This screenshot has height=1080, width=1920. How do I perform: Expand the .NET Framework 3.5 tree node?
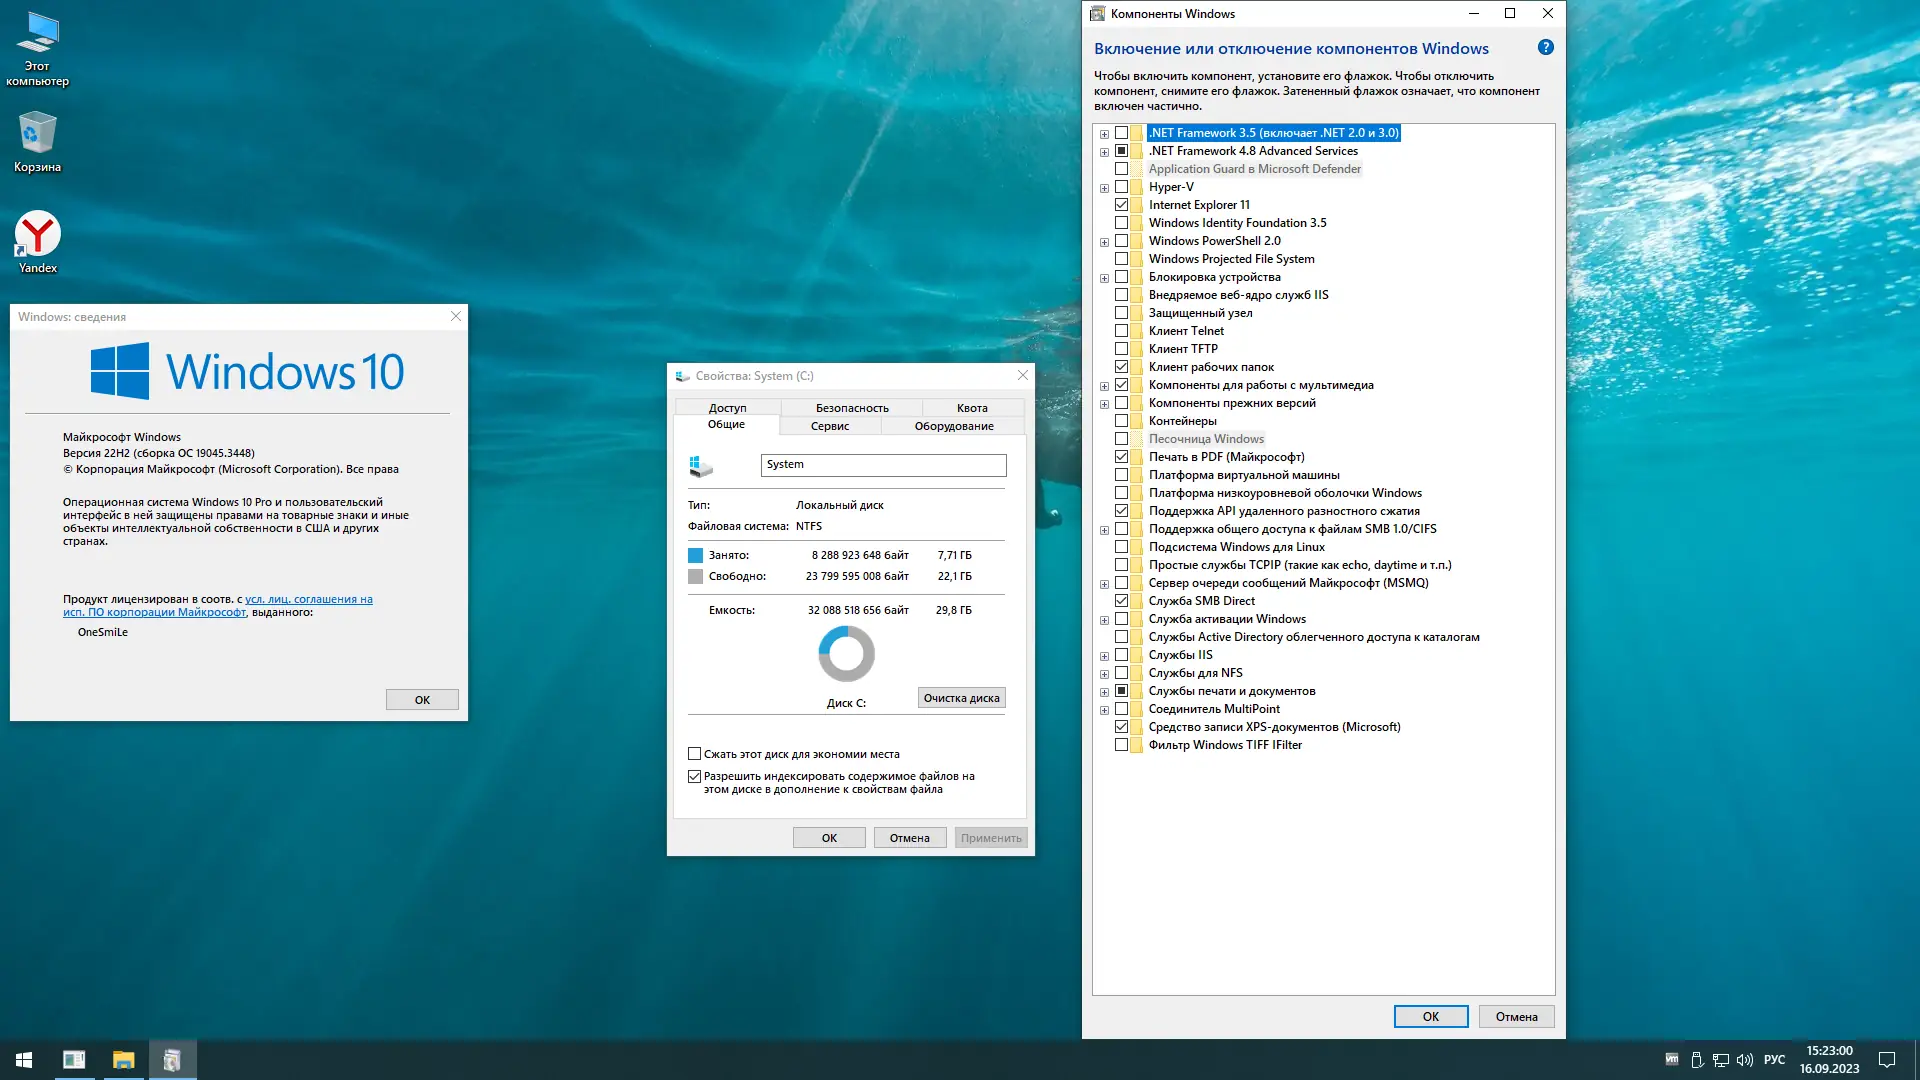[x=1104, y=134]
